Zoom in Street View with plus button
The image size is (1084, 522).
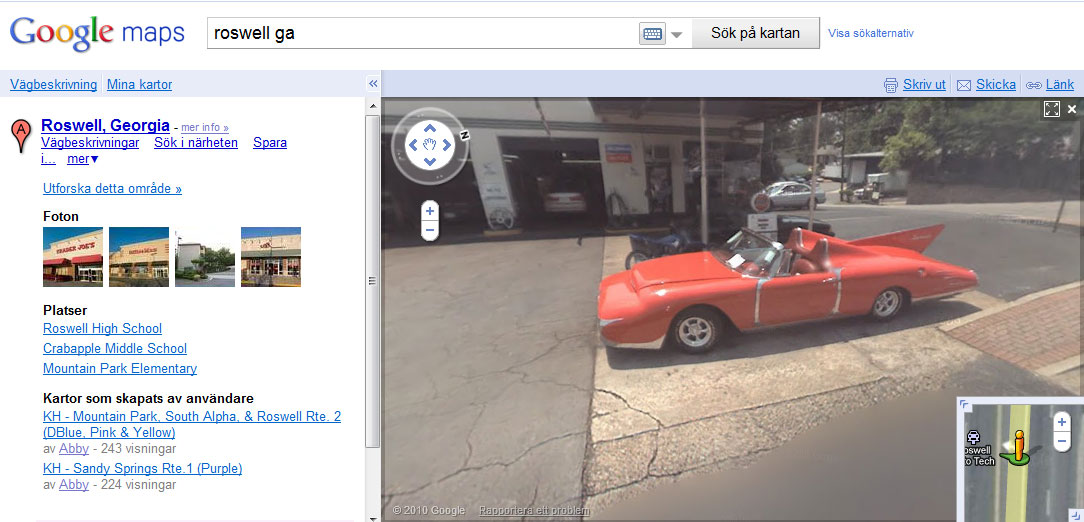[x=430, y=211]
